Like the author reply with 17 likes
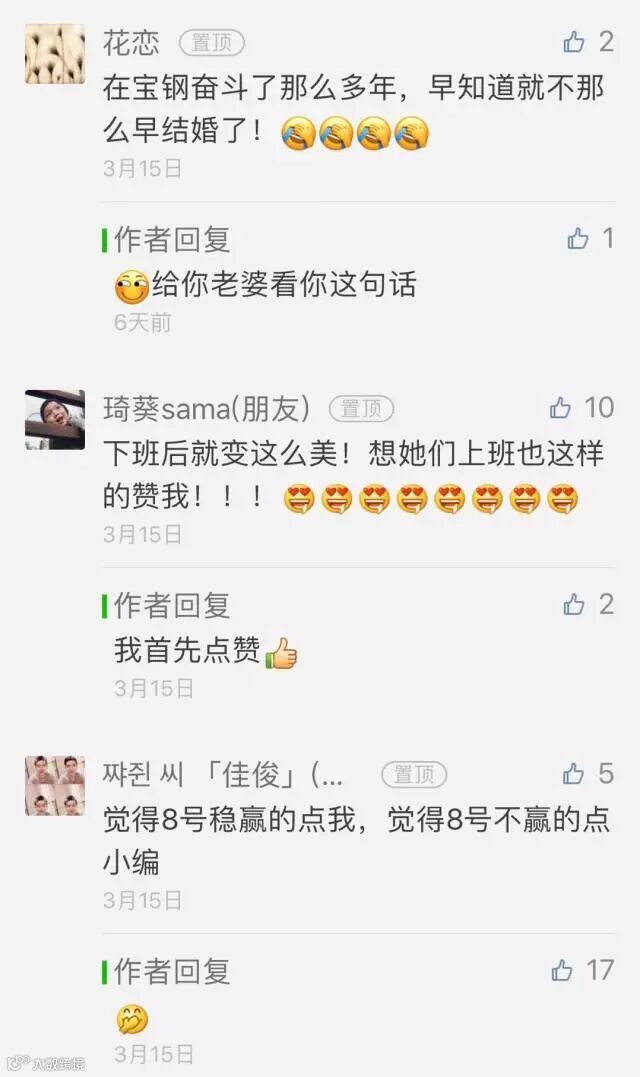 (x=562, y=971)
